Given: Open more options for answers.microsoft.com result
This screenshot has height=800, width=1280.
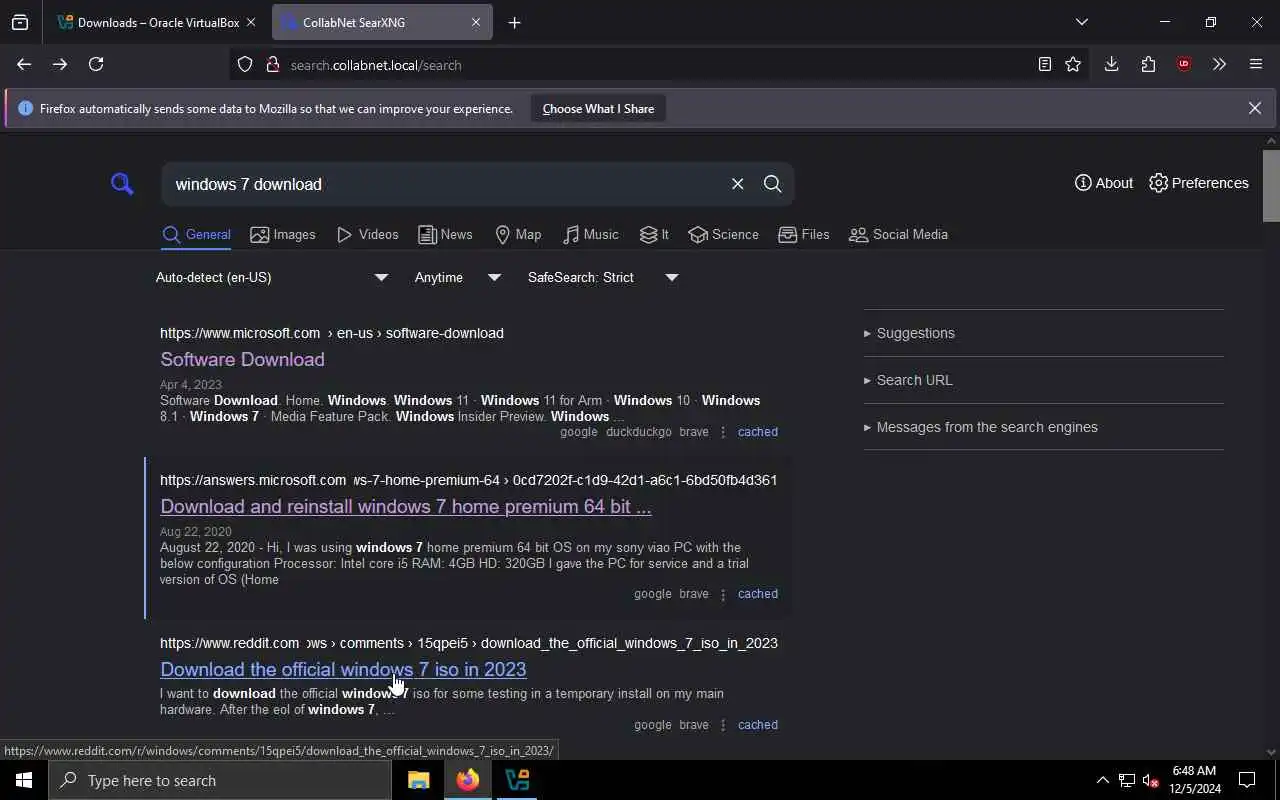Looking at the screenshot, I should click(x=723, y=594).
